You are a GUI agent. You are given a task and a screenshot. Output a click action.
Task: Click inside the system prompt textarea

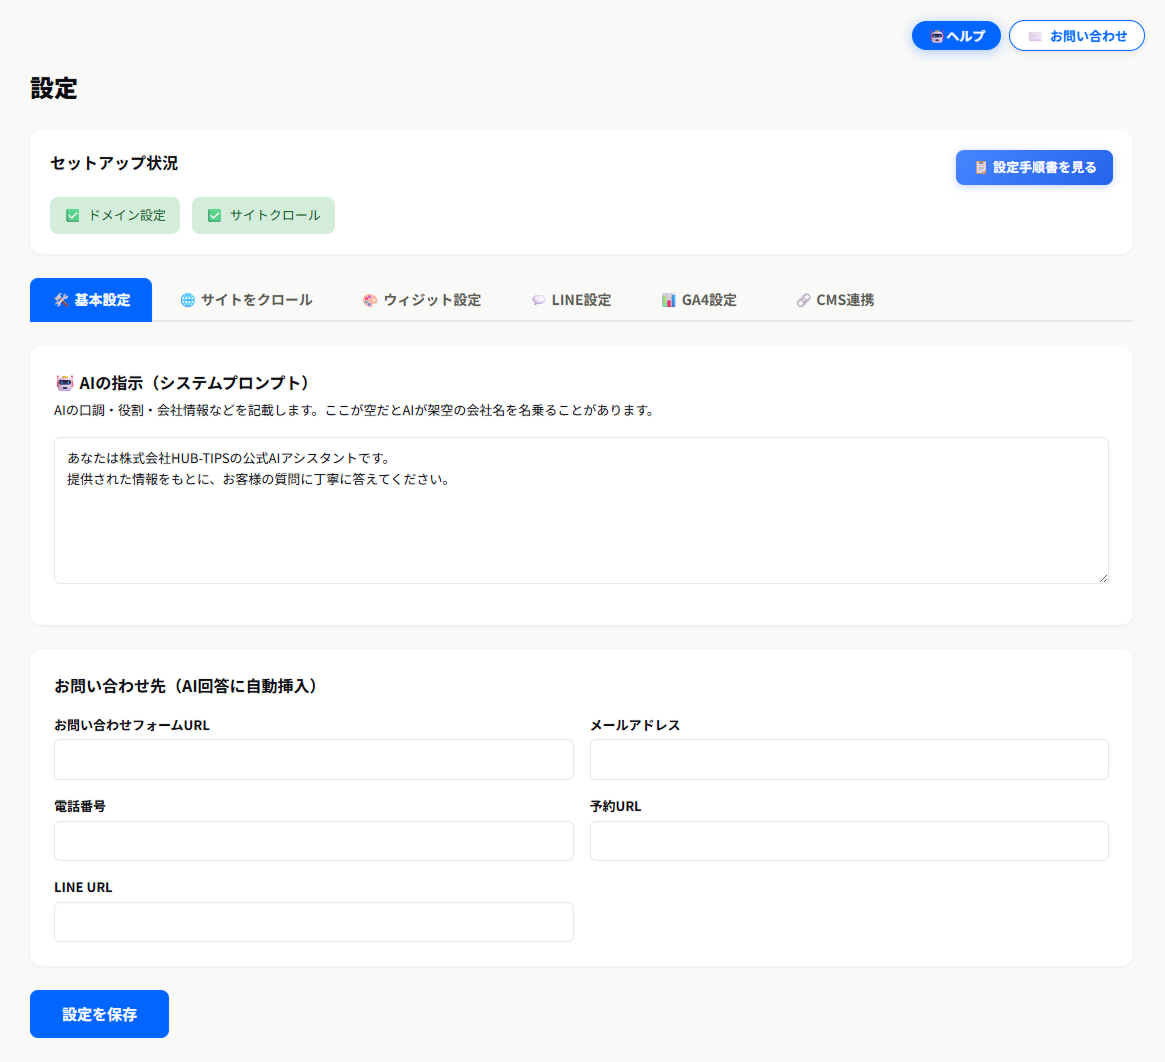point(581,510)
